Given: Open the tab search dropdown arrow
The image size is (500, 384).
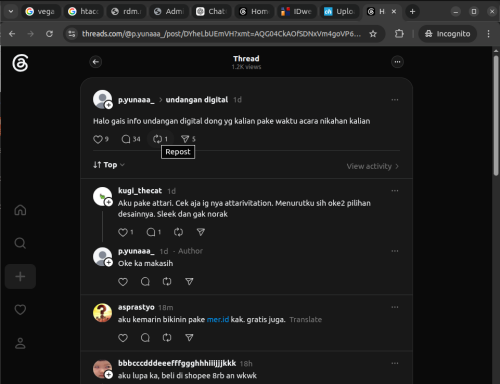Looking at the screenshot, I should 11,12.
